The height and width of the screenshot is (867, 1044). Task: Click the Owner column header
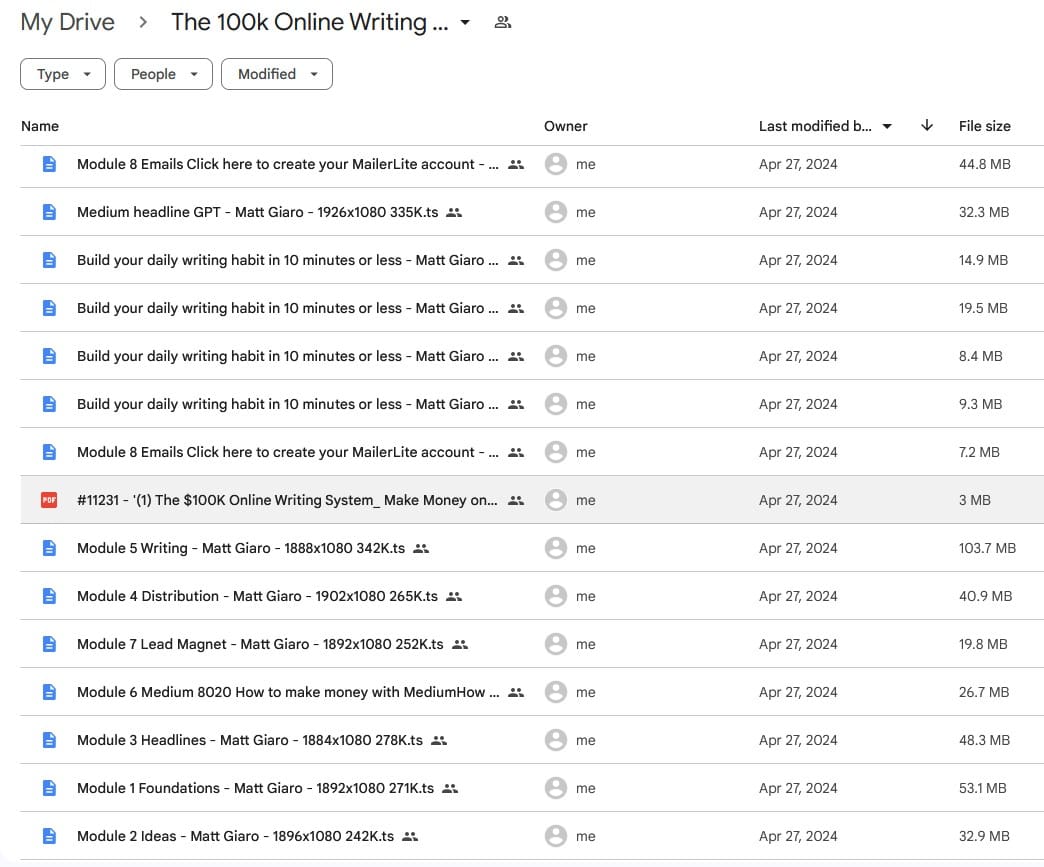(x=565, y=126)
